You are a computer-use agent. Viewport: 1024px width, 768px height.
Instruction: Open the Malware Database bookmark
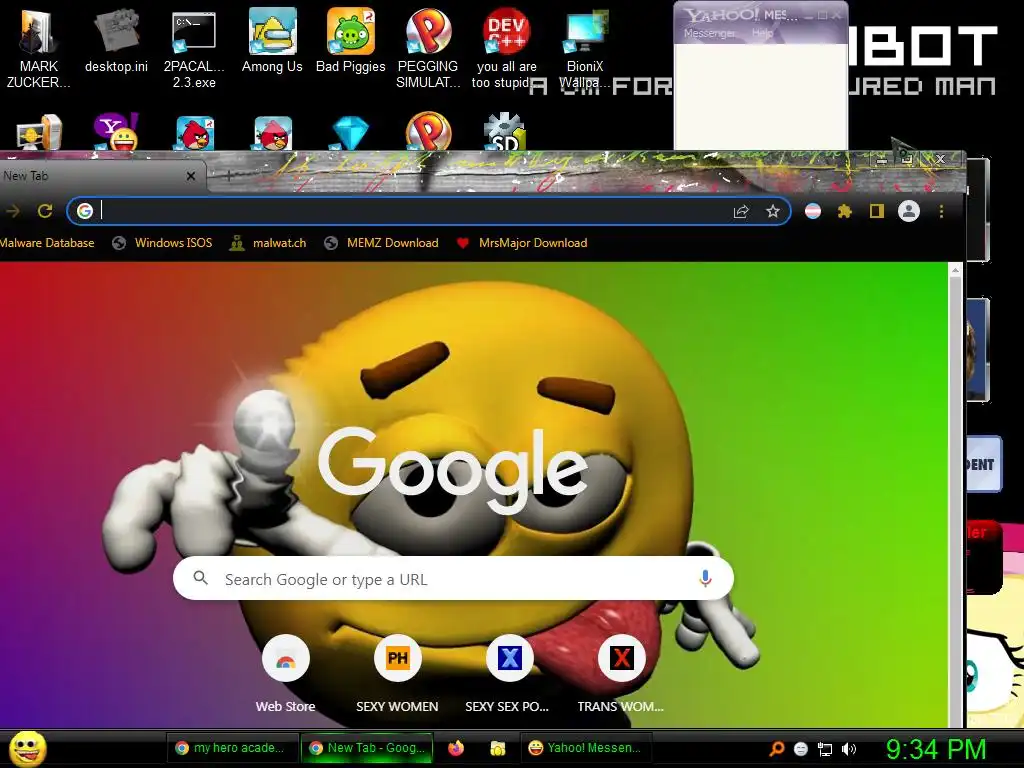[x=47, y=243]
